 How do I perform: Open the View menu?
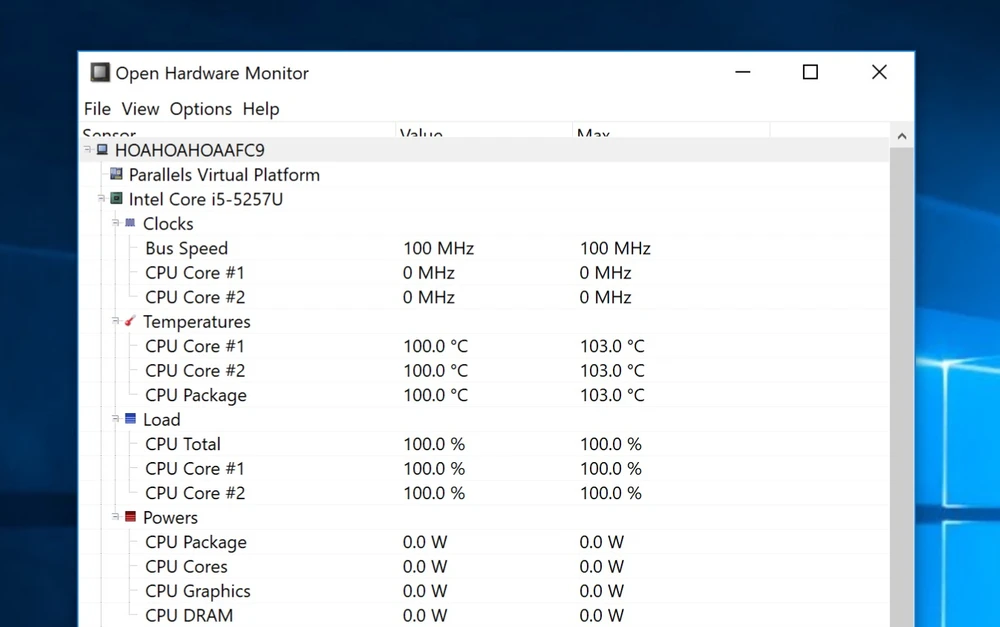pyautogui.click(x=140, y=109)
